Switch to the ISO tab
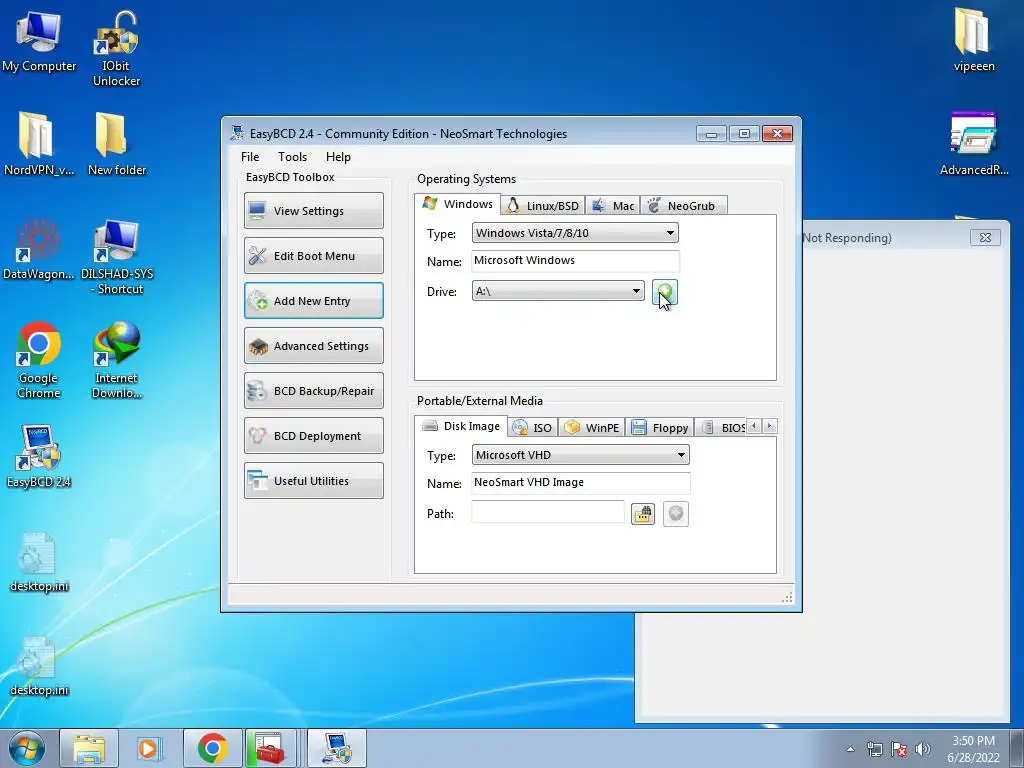The width and height of the screenshot is (1024, 768). click(532, 428)
